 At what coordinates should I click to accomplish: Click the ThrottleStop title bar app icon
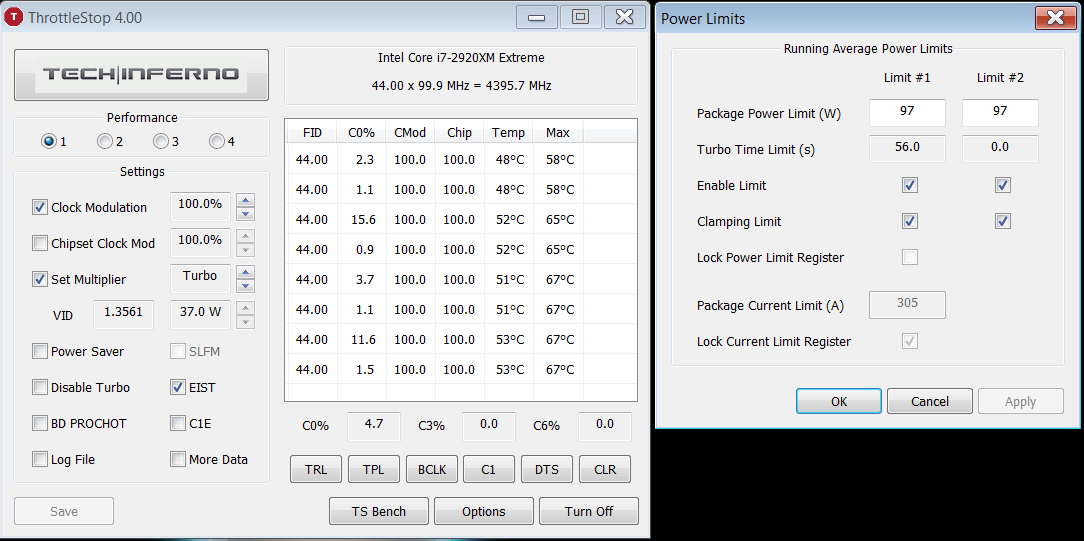(x=14, y=17)
